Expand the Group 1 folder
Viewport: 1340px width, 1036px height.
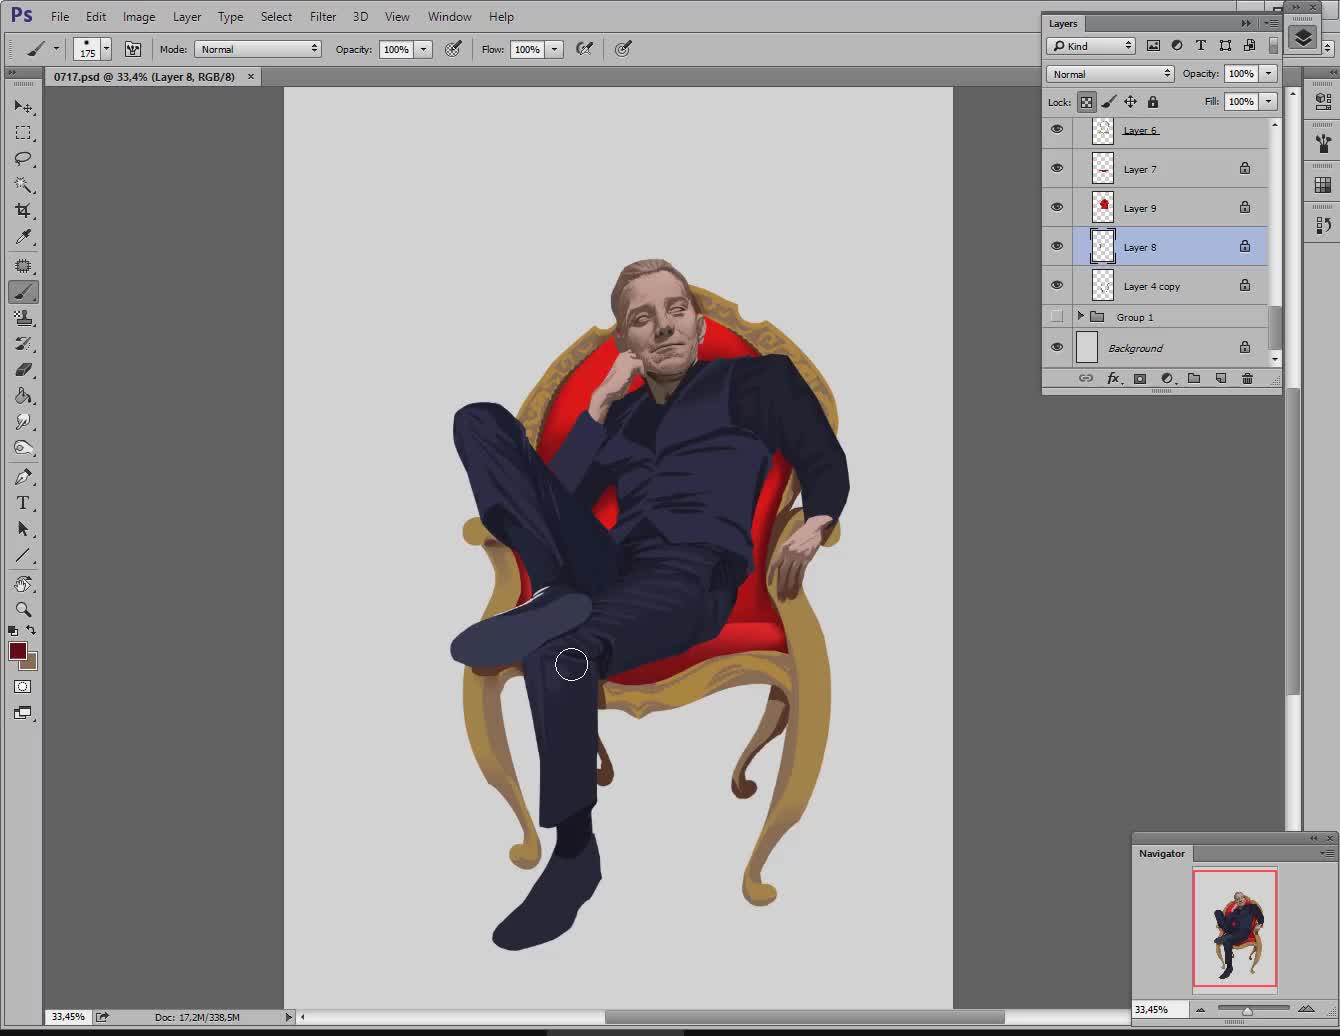[x=1080, y=317]
